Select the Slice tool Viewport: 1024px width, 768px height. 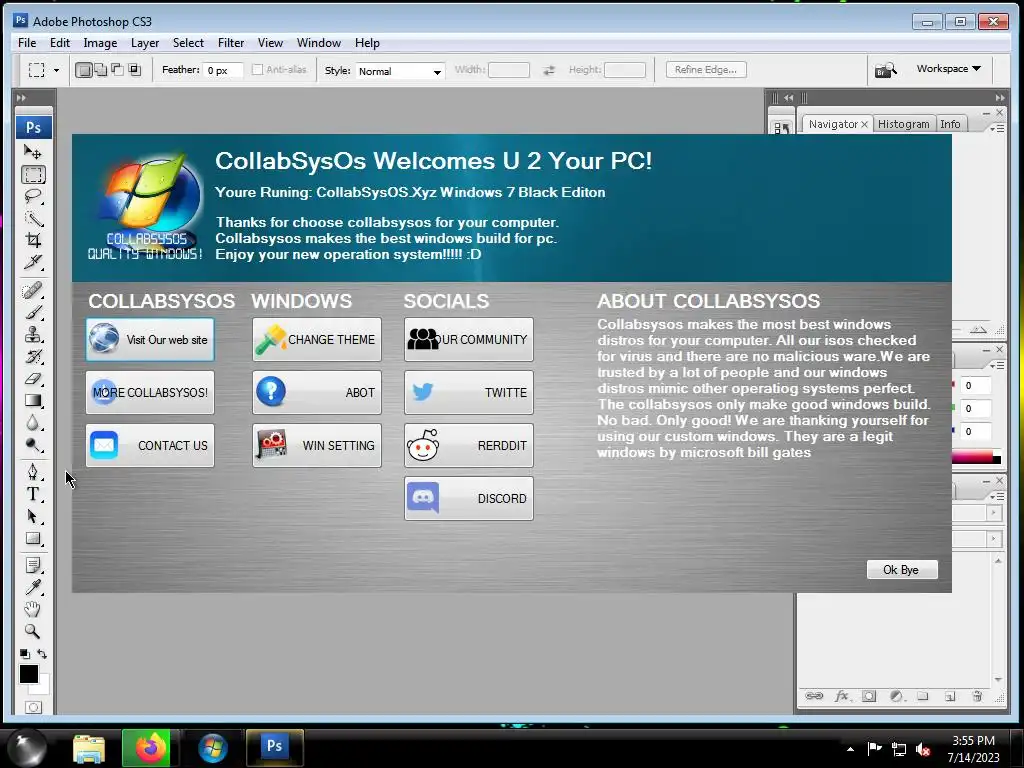tap(33, 262)
